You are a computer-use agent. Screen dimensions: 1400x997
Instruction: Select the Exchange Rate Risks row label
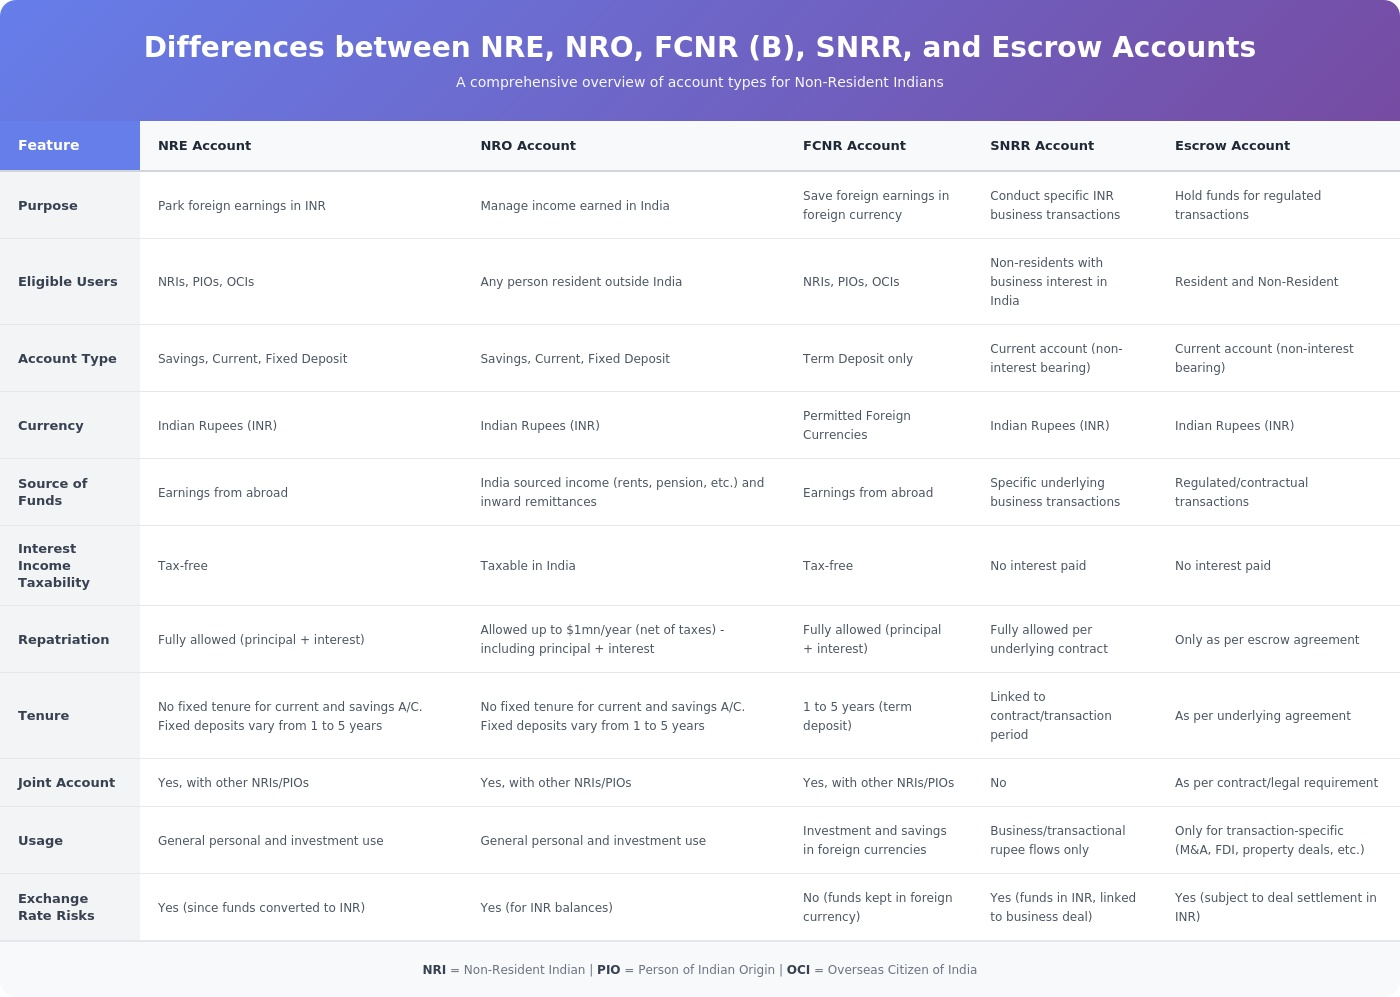[x=56, y=907]
